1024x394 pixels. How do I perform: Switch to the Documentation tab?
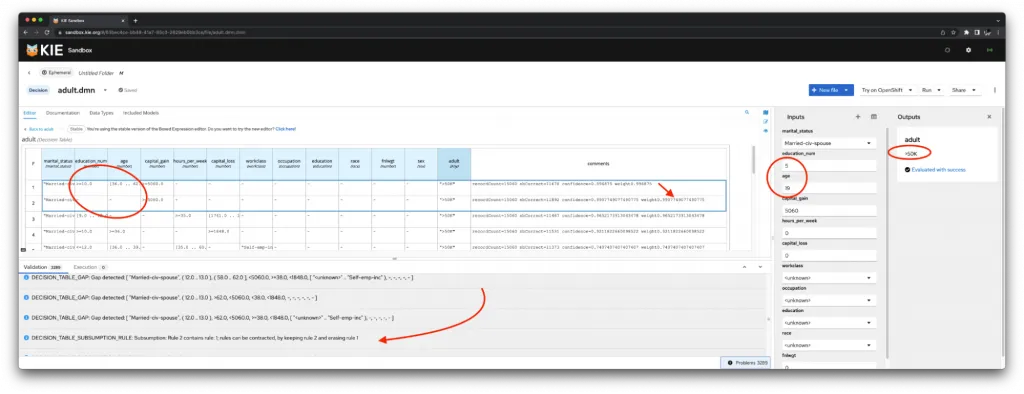click(63, 113)
